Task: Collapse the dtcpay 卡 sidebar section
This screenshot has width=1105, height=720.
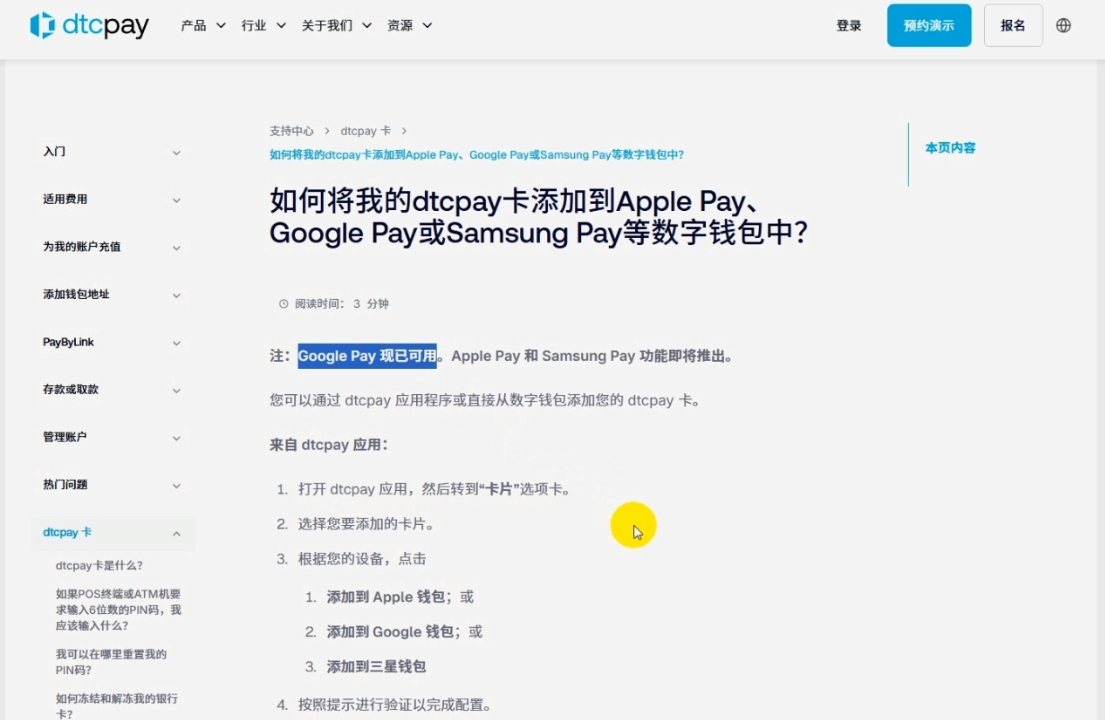Action: pyautogui.click(x=112, y=533)
